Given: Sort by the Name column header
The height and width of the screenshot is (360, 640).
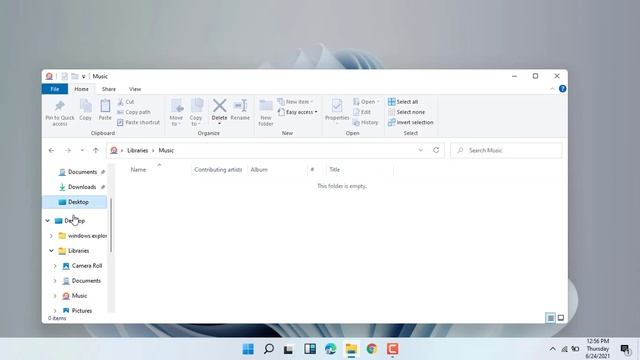Looking at the screenshot, I should (138, 169).
